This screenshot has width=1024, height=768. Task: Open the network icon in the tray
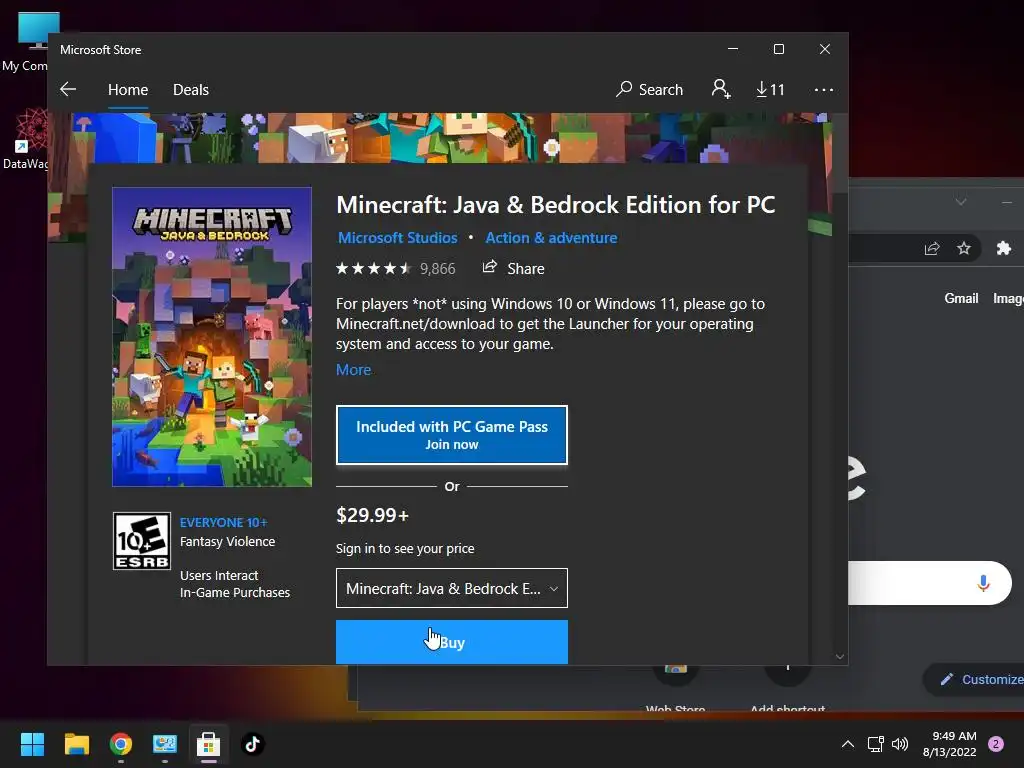tap(876, 744)
